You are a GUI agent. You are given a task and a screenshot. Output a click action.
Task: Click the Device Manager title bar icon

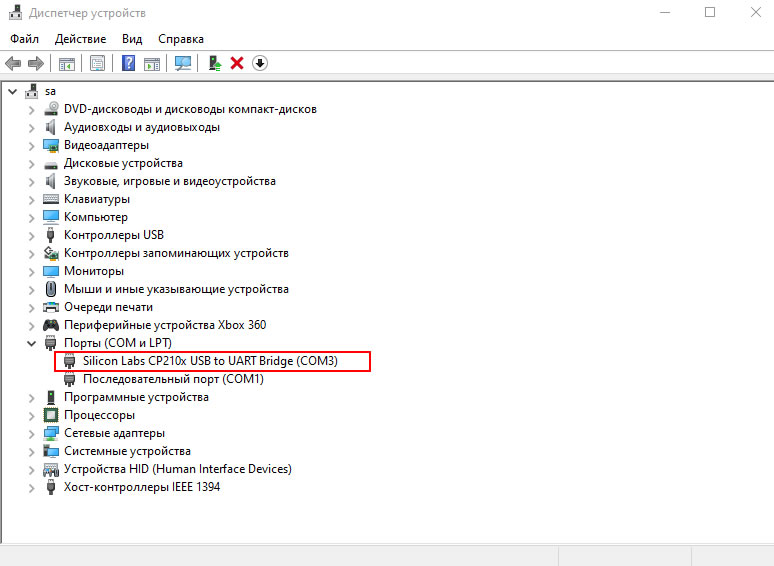(16, 13)
